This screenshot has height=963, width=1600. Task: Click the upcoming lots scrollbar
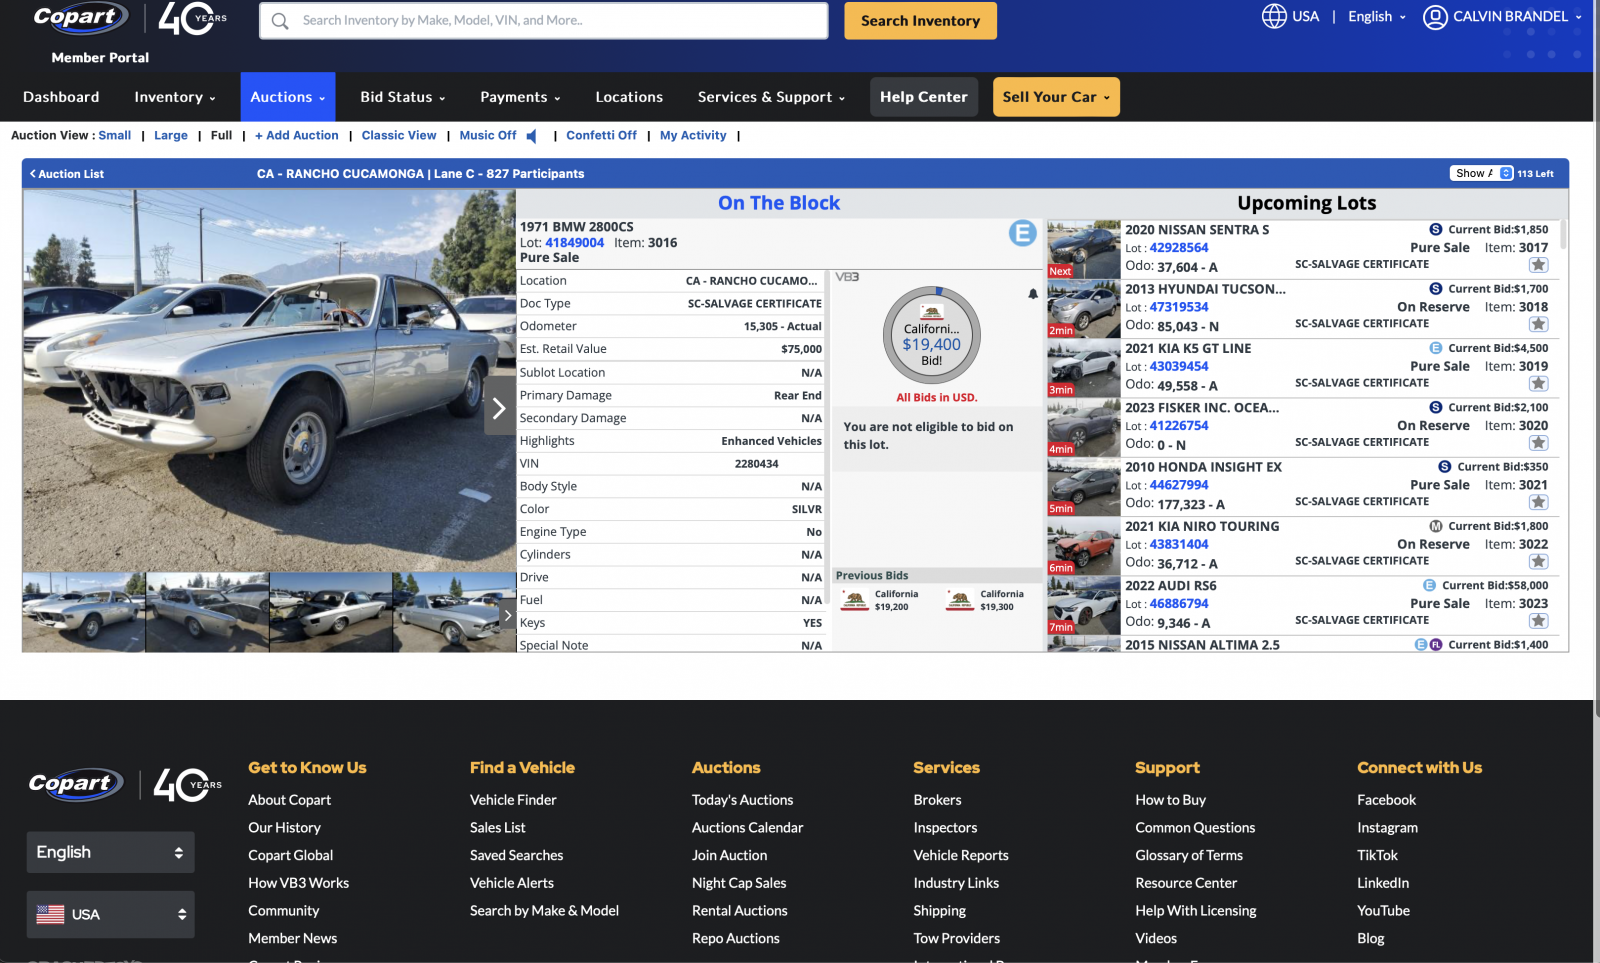click(1563, 236)
